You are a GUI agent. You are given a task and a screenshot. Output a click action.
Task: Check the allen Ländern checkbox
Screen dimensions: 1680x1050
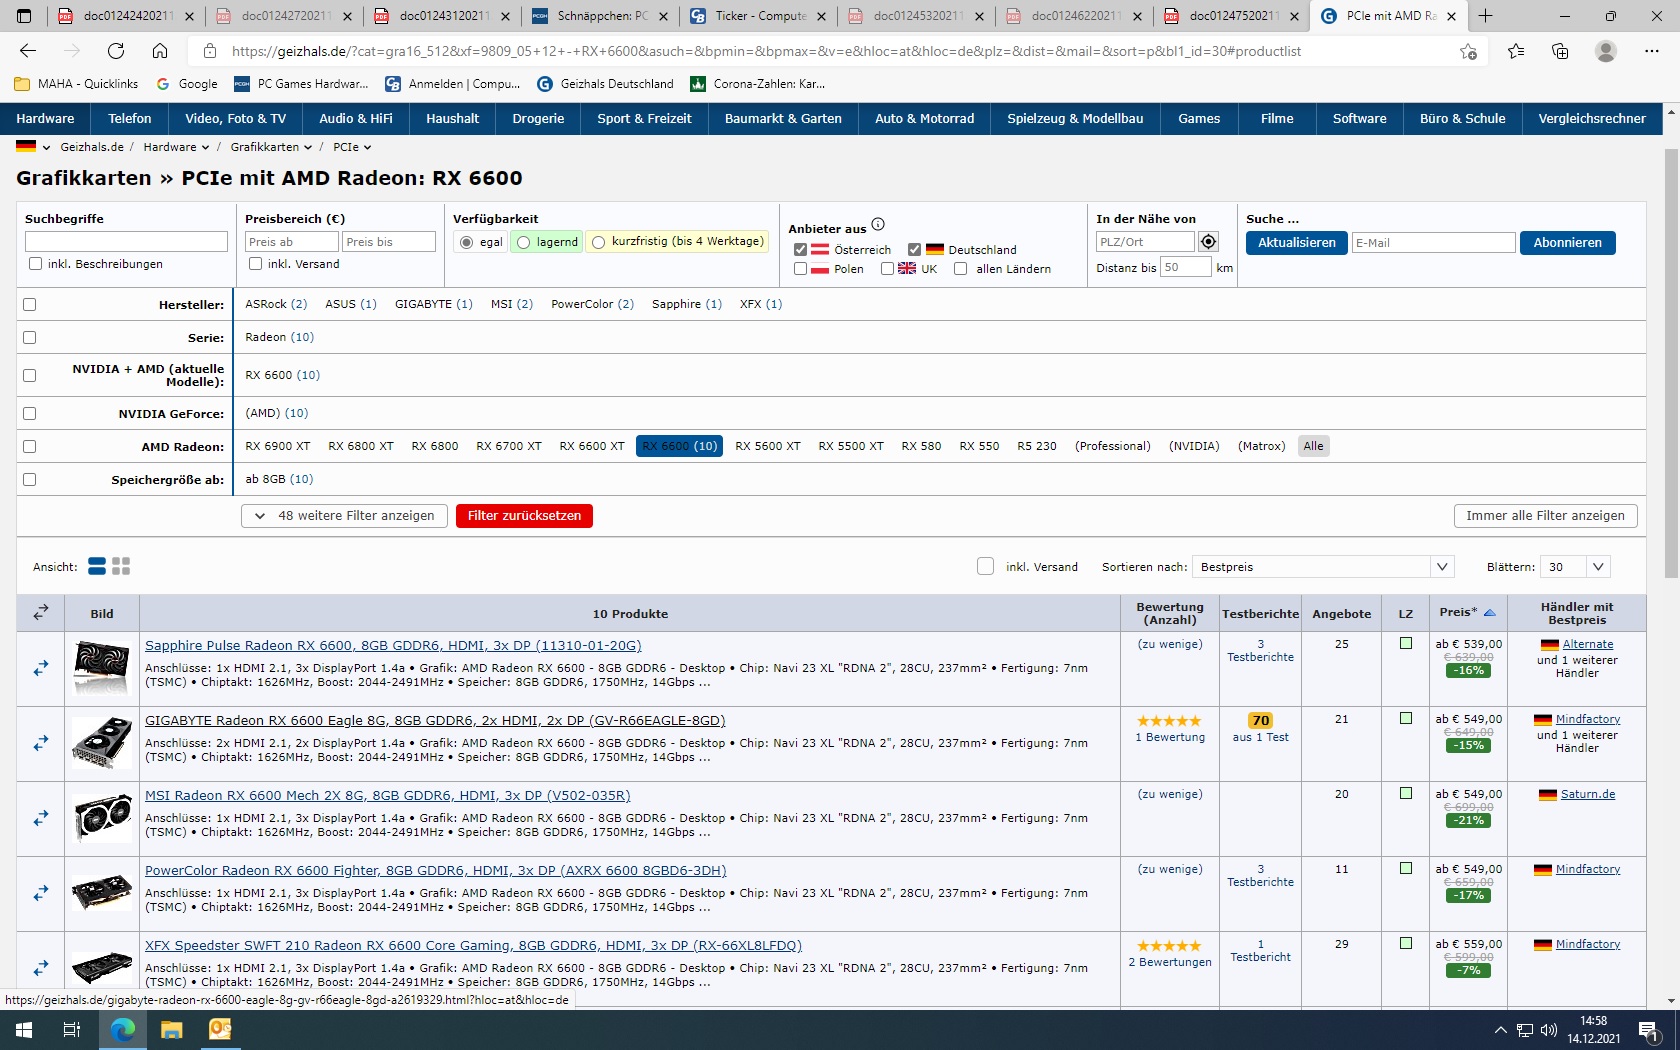(x=961, y=269)
